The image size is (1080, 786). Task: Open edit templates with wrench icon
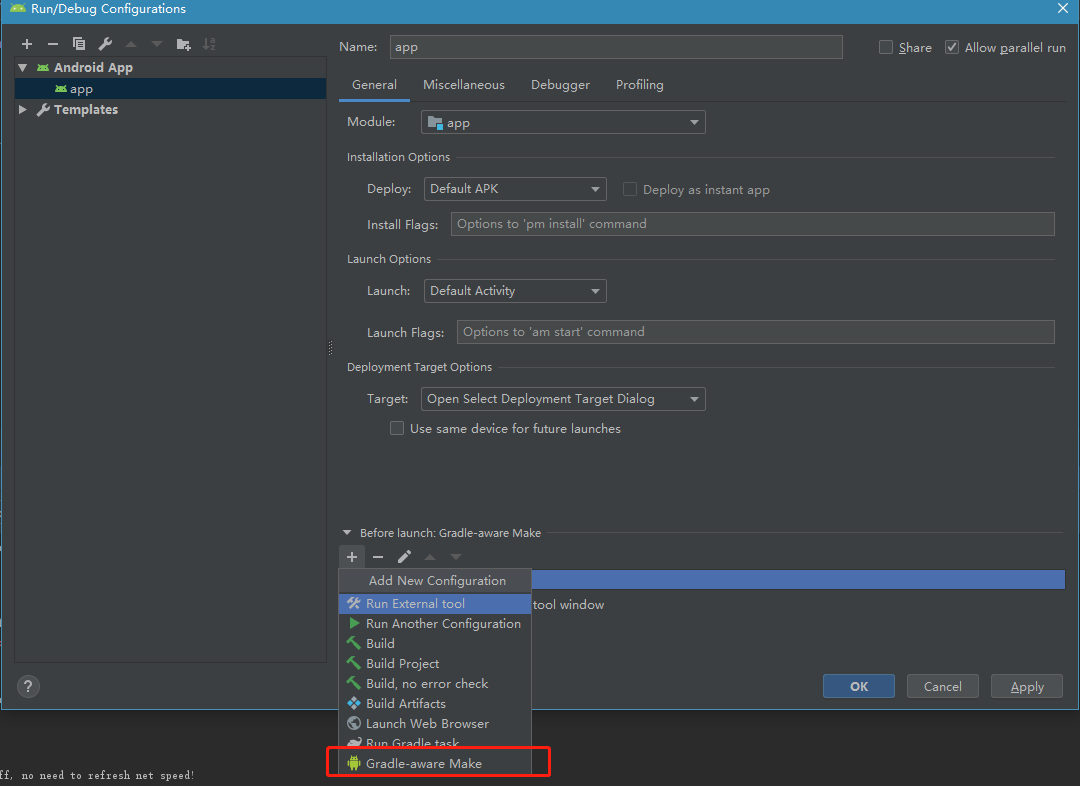104,44
